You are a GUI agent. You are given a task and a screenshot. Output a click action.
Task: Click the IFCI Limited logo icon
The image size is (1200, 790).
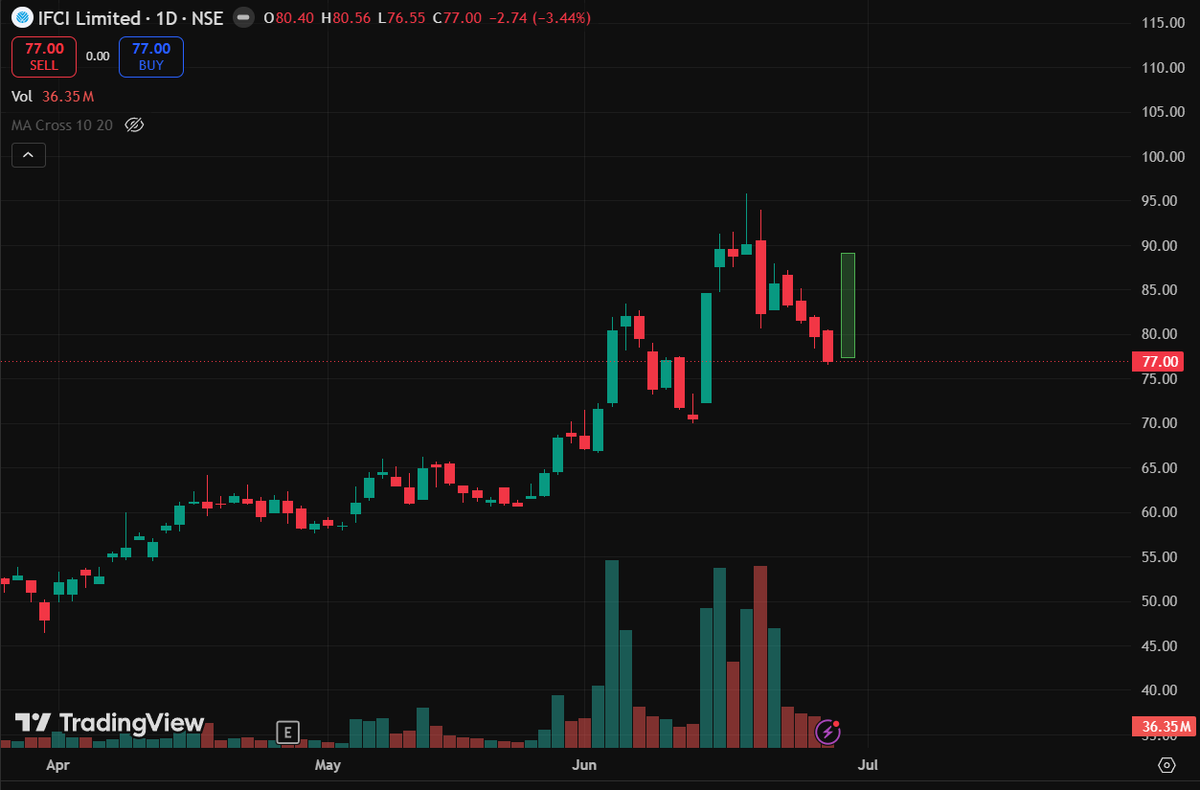(20, 18)
